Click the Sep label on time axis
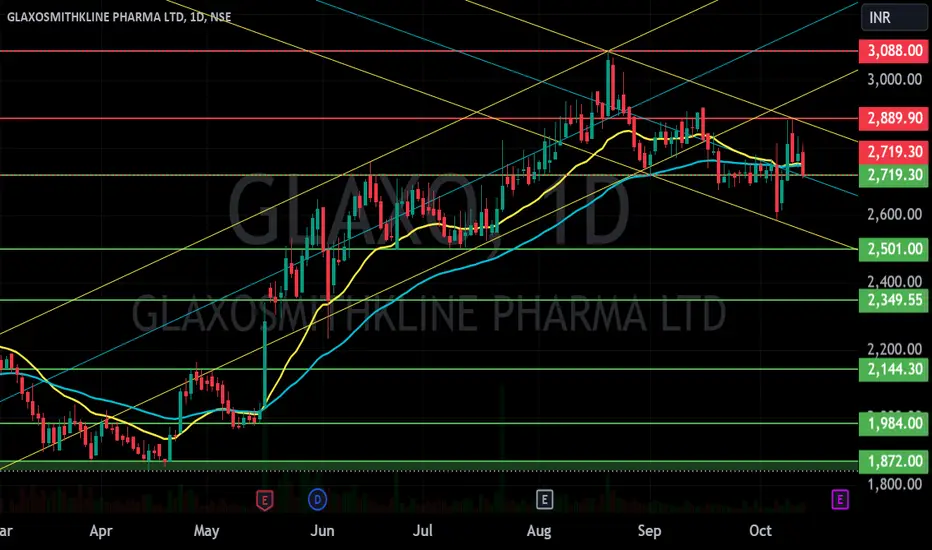This screenshot has height=550, width=932. point(649,531)
